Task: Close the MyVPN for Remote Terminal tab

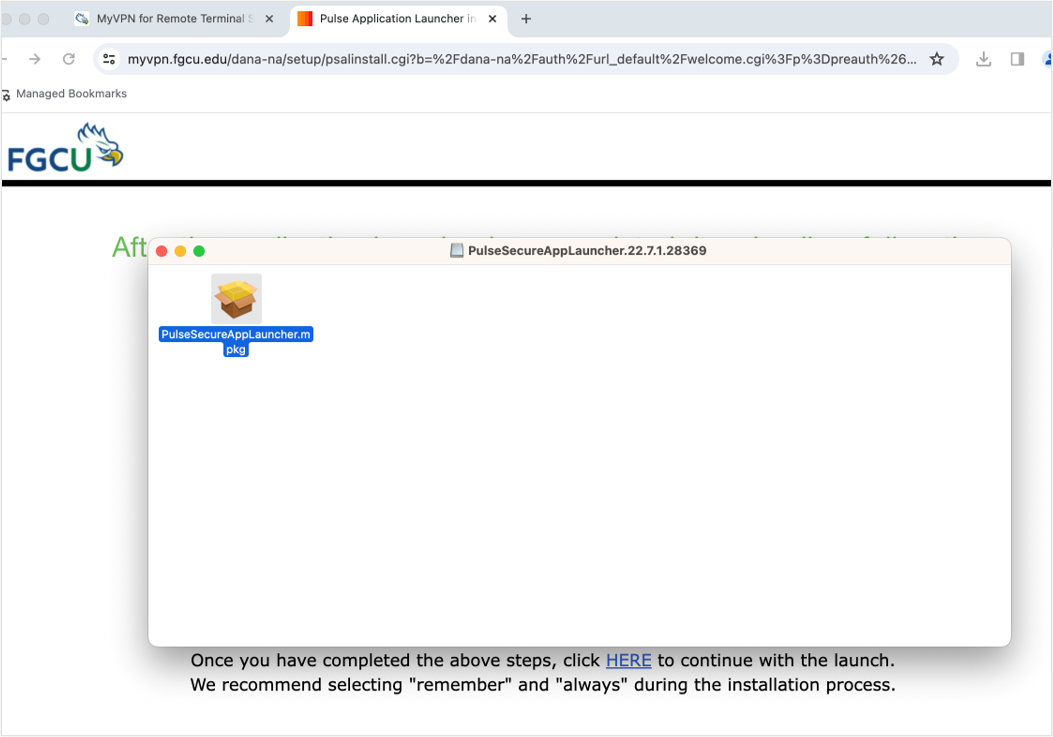Action: click(x=269, y=19)
